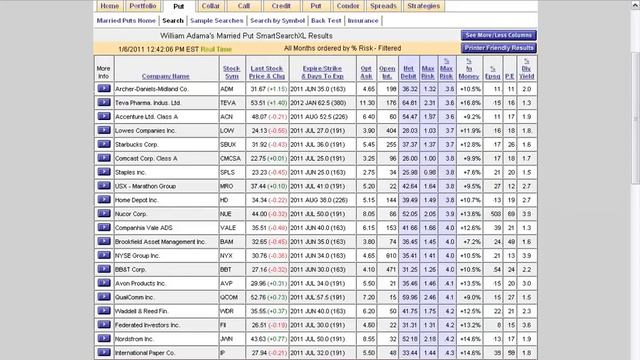Go to the Home tab
Image resolution: width=640 pixels, height=360 pixels.
point(109,6)
